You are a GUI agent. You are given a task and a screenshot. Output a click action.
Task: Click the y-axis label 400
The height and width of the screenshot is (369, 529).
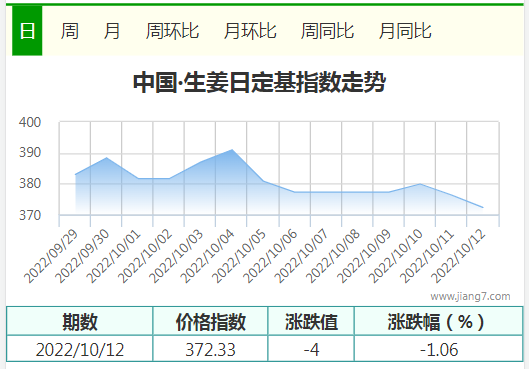[x=30, y=122]
